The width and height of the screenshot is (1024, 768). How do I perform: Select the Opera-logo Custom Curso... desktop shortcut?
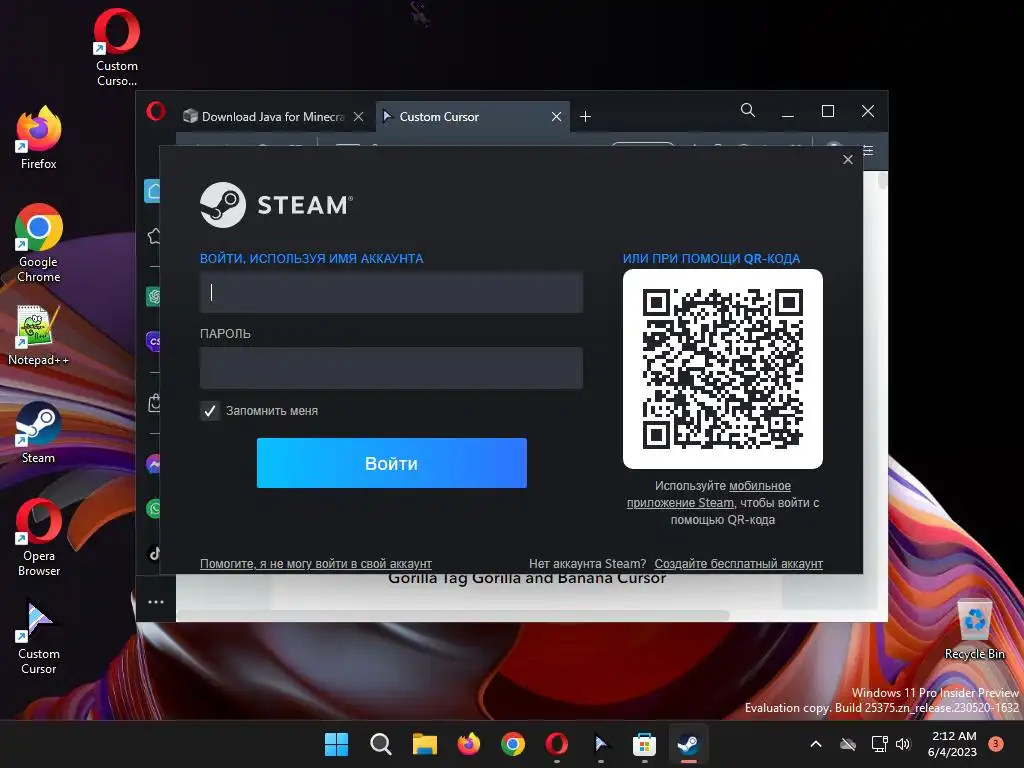117,48
